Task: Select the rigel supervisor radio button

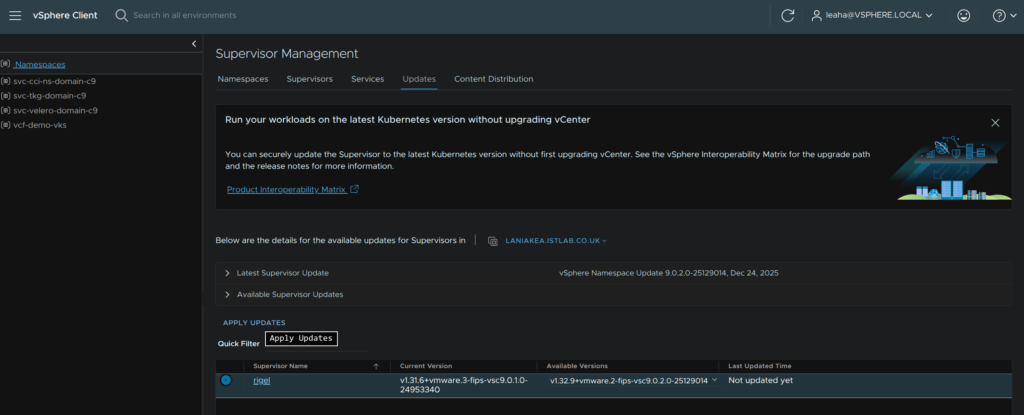Action: pyautogui.click(x=226, y=380)
